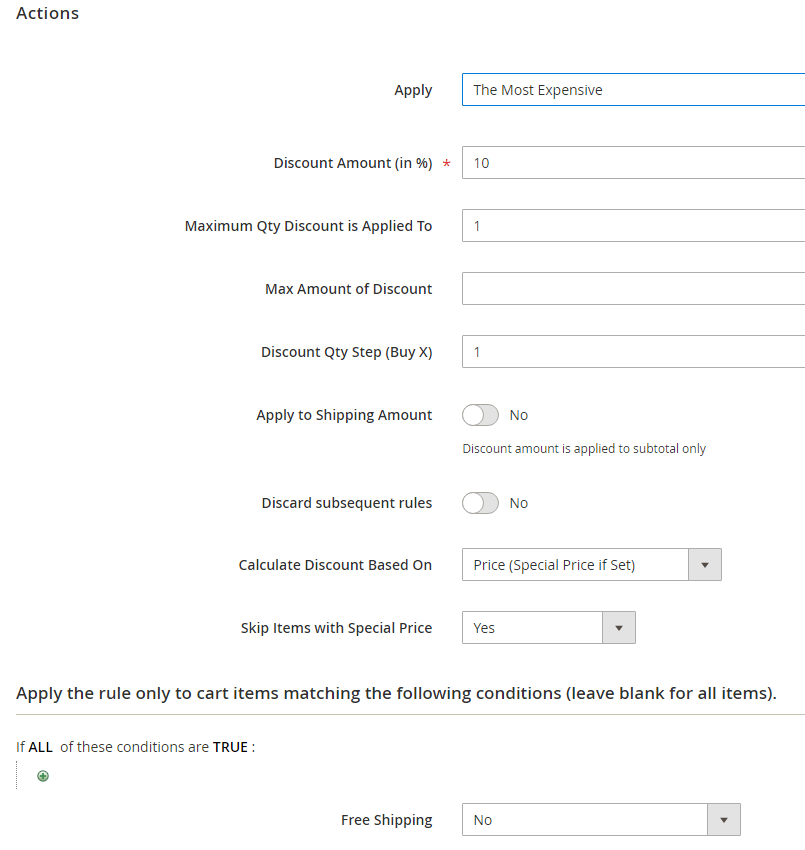805x850 pixels.
Task: Click the Maximum Qty Discount is Applied To field
Action: (x=634, y=226)
